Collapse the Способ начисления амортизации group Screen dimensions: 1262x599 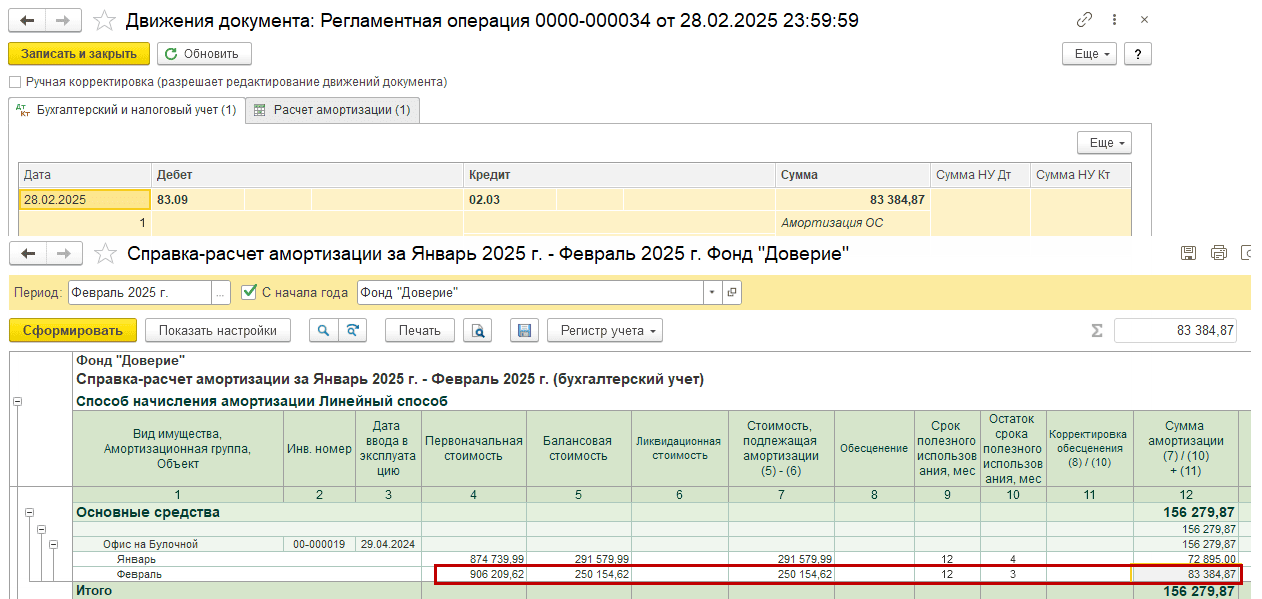(x=16, y=401)
